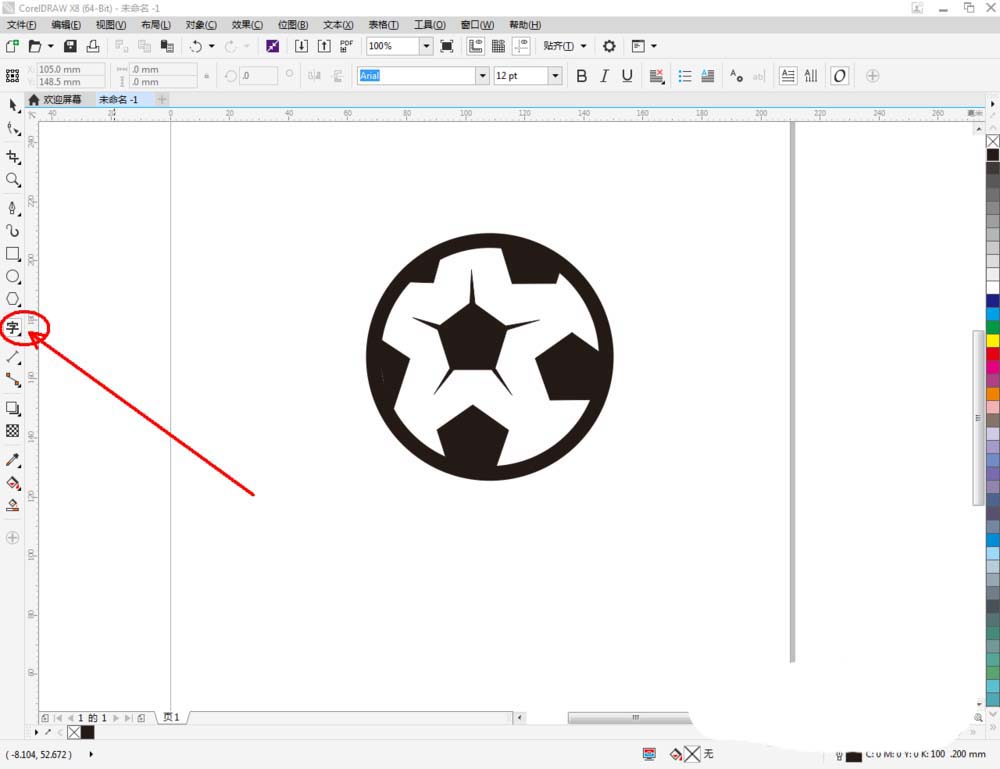Screen dimensions: 1000x769
Task: Open the 视图(V) menu
Action: (111, 25)
